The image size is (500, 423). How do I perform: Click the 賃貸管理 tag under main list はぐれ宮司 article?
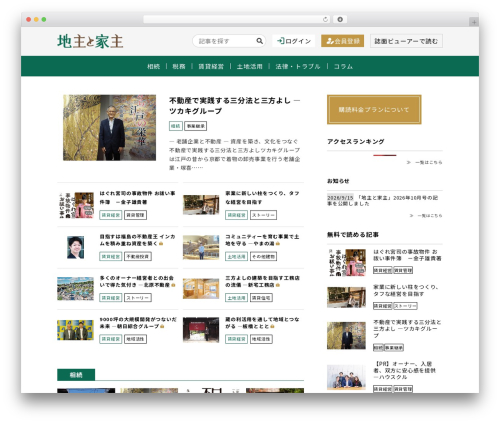[135, 215]
